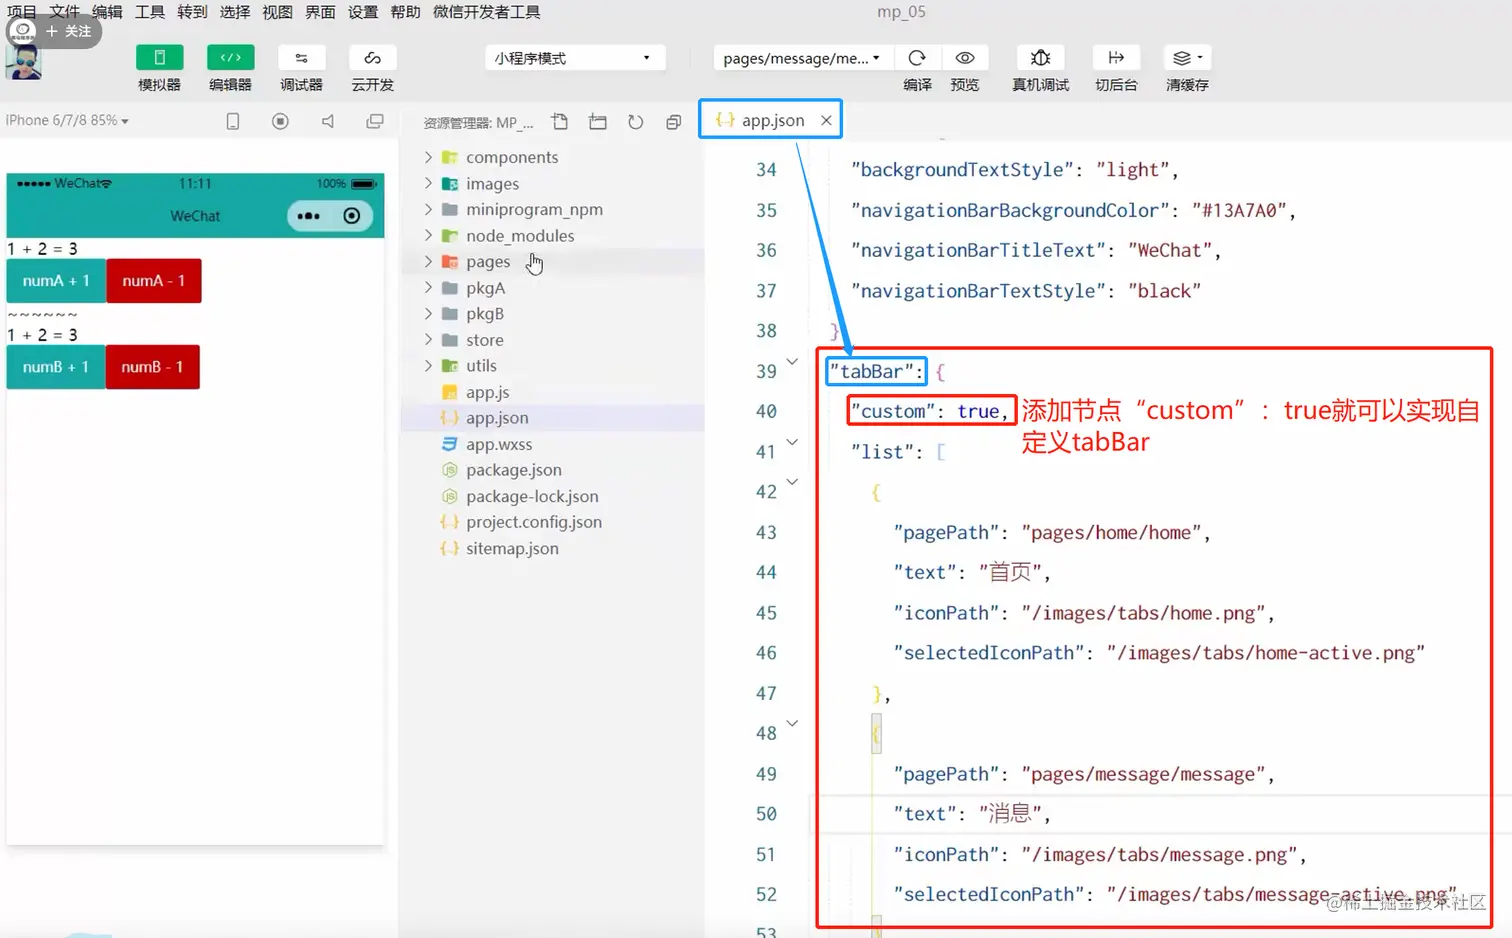Open the pages/message compile target dropdown
1512x938 pixels.
(x=802, y=58)
